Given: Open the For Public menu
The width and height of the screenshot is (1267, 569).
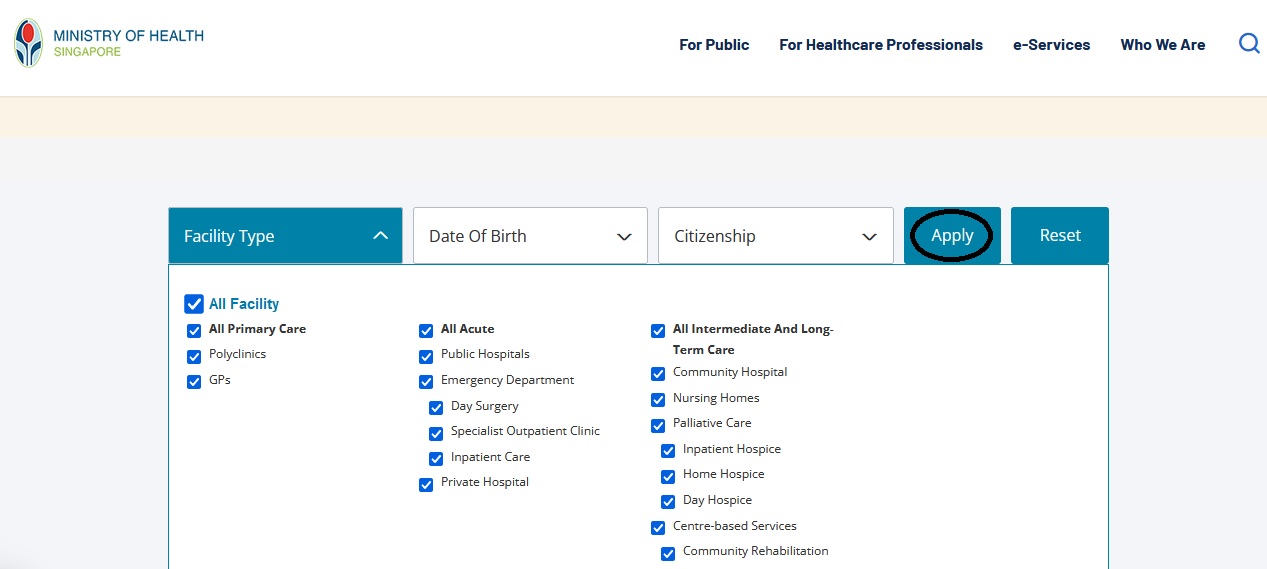Looking at the screenshot, I should pyautogui.click(x=714, y=45).
